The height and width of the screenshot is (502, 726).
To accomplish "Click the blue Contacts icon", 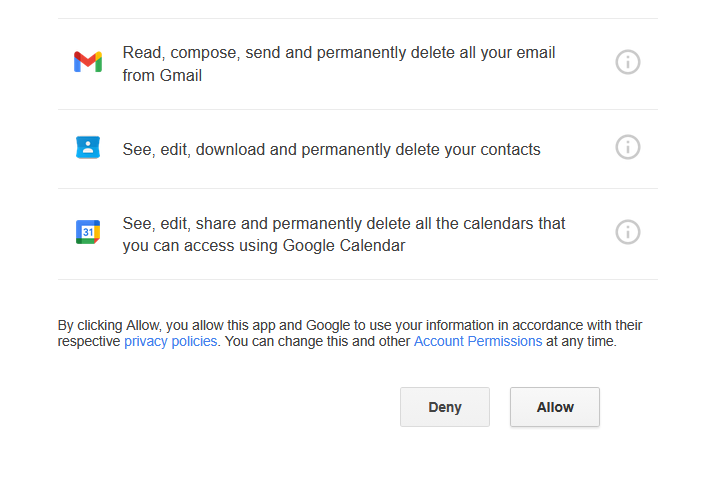I will (88, 148).
